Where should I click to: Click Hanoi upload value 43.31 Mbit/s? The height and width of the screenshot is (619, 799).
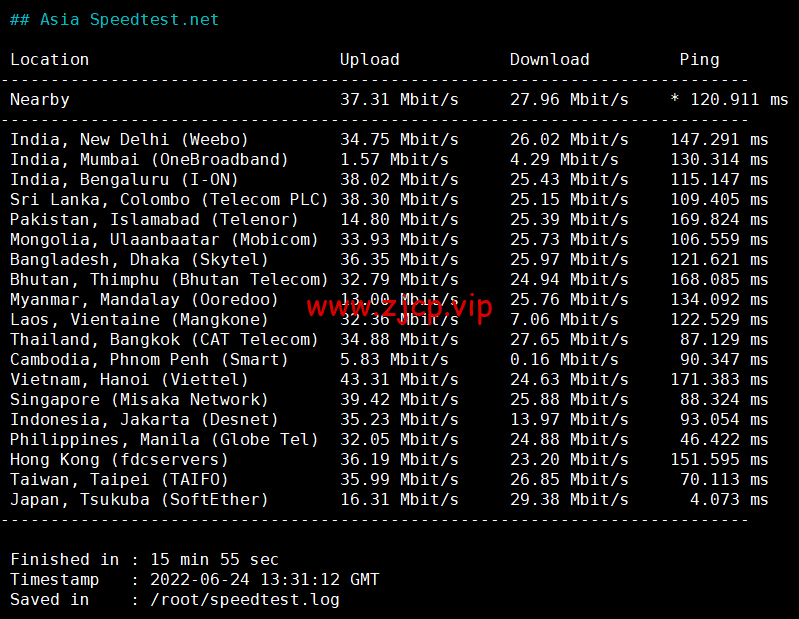point(399,380)
